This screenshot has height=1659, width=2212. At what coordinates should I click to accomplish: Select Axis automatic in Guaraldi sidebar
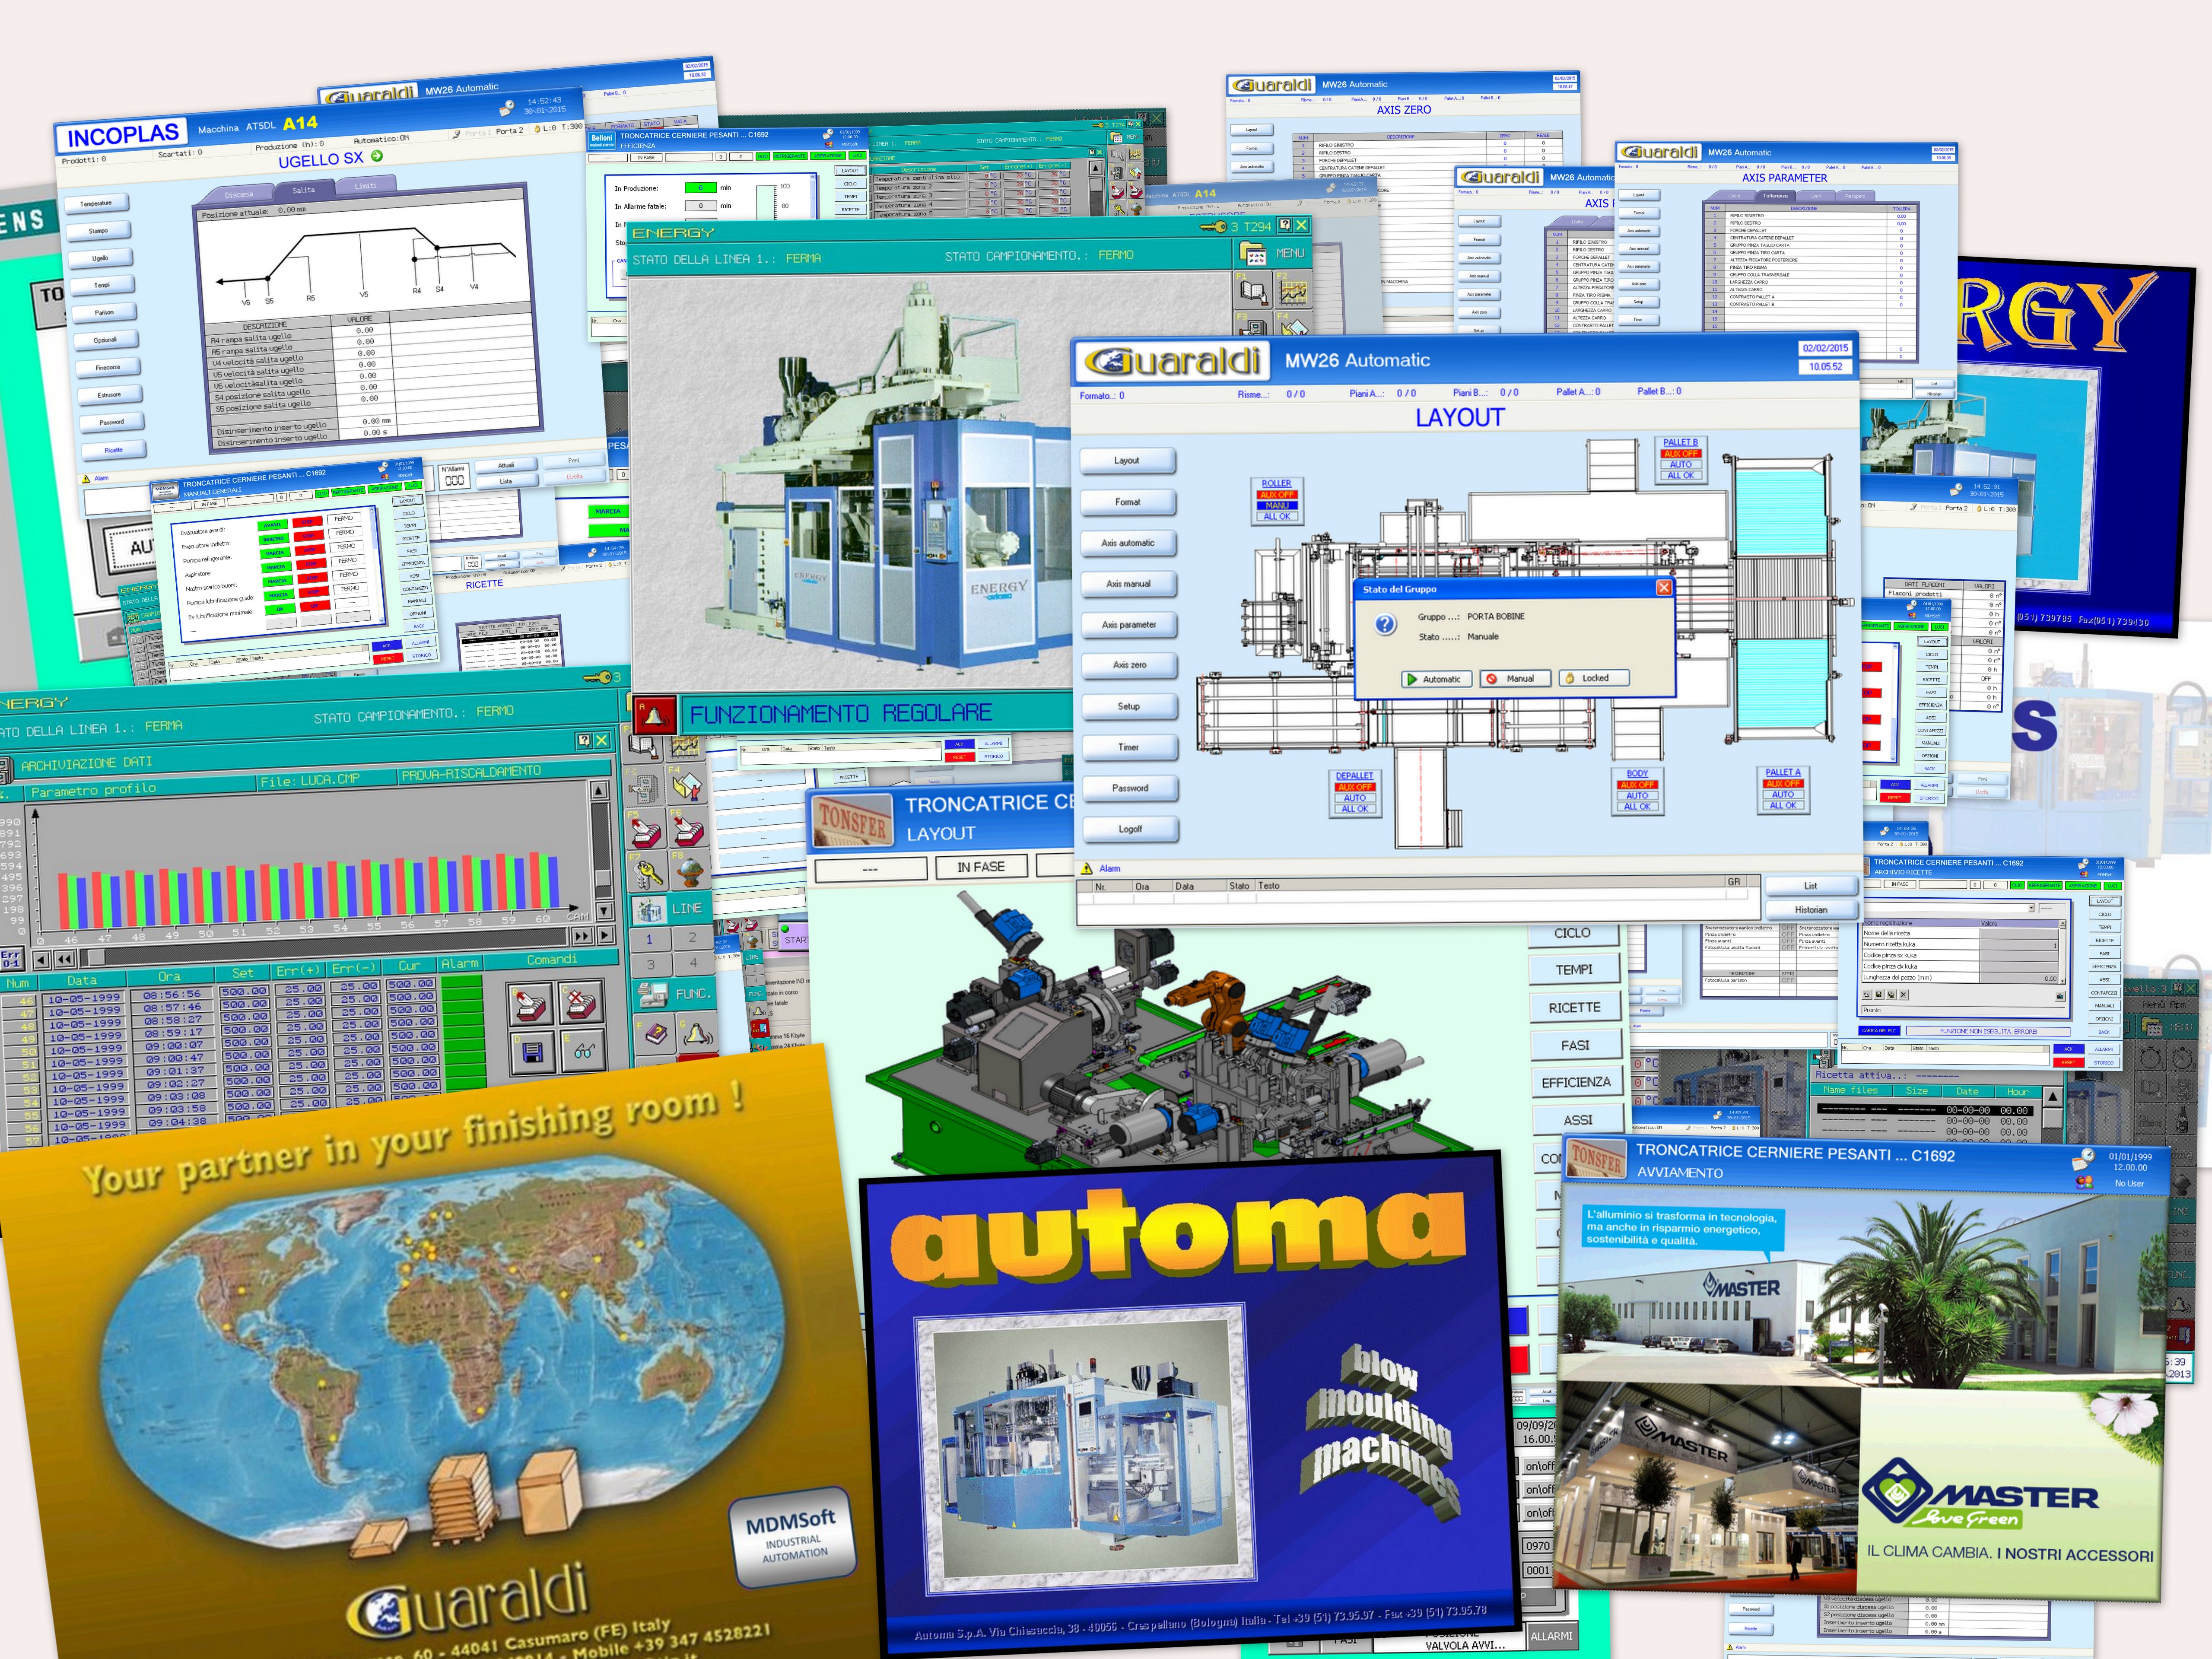tap(1128, 543)
